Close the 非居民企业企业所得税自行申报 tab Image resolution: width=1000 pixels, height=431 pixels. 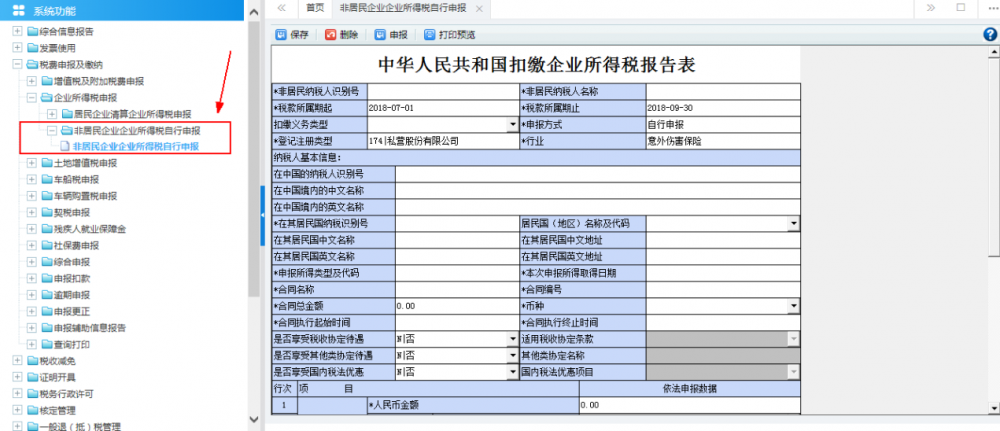480,9
